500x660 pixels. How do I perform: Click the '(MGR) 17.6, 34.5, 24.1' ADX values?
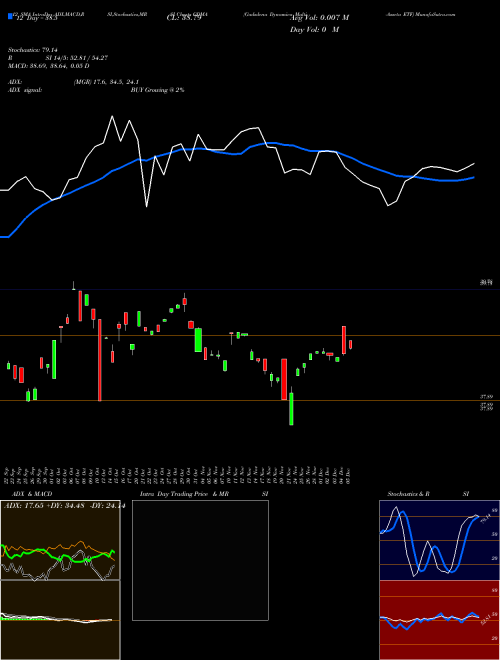[106, 82]
